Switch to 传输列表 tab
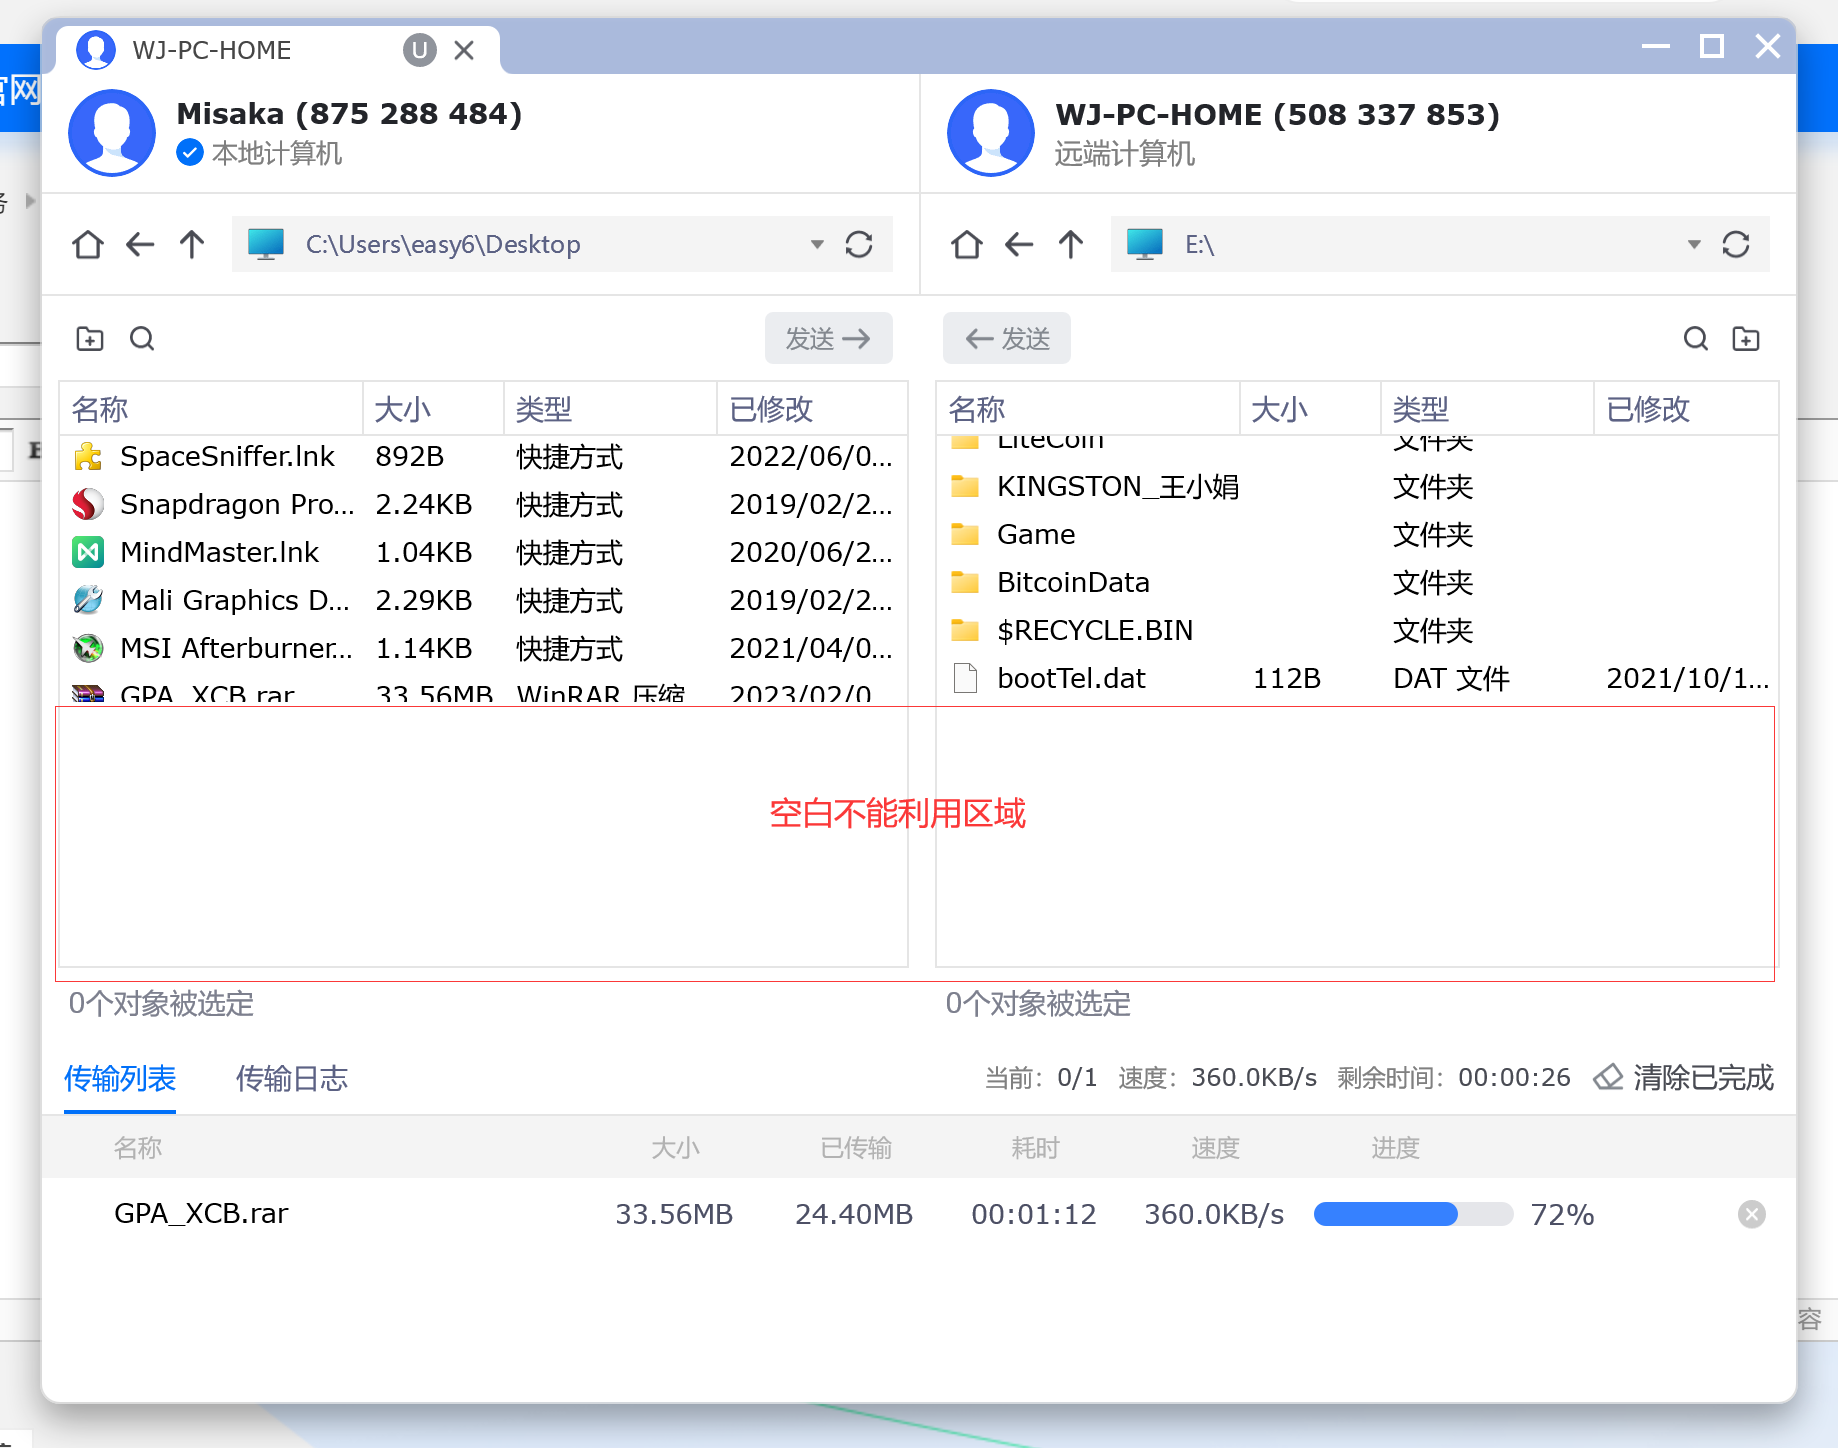 pyautogui.click(x=120, y=1078)
